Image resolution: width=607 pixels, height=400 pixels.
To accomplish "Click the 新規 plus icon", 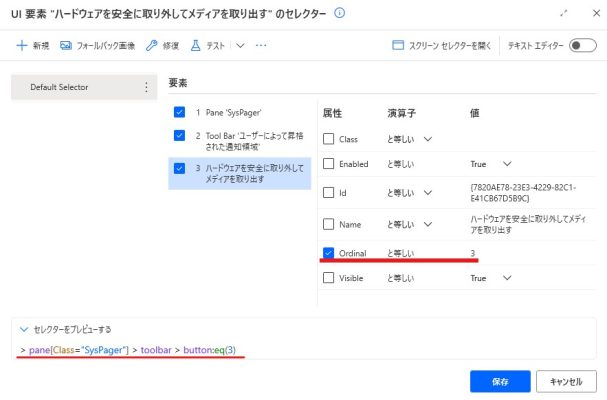I will pyautogui.click(x=22, y=45).
